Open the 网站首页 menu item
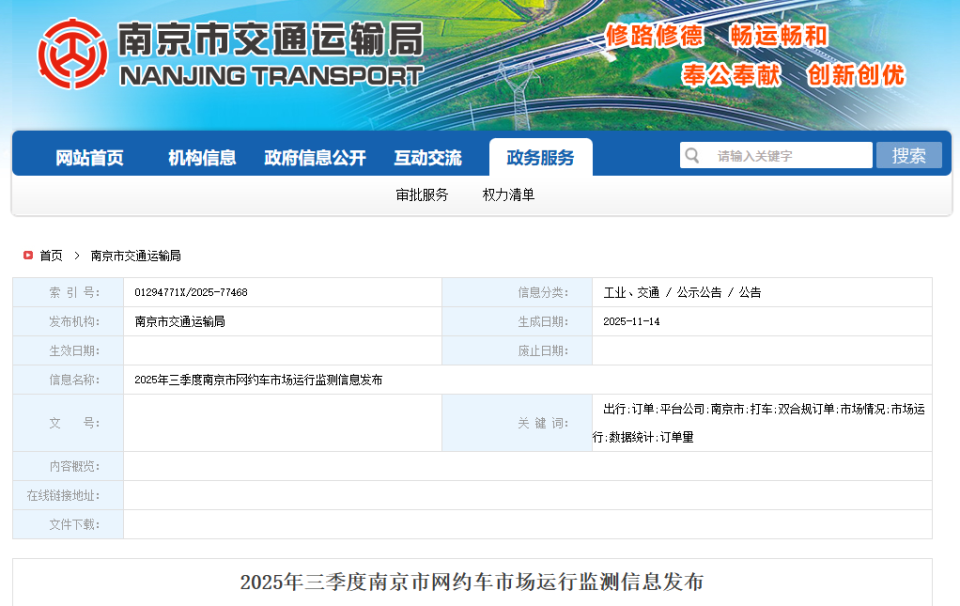 click(87, 157)
